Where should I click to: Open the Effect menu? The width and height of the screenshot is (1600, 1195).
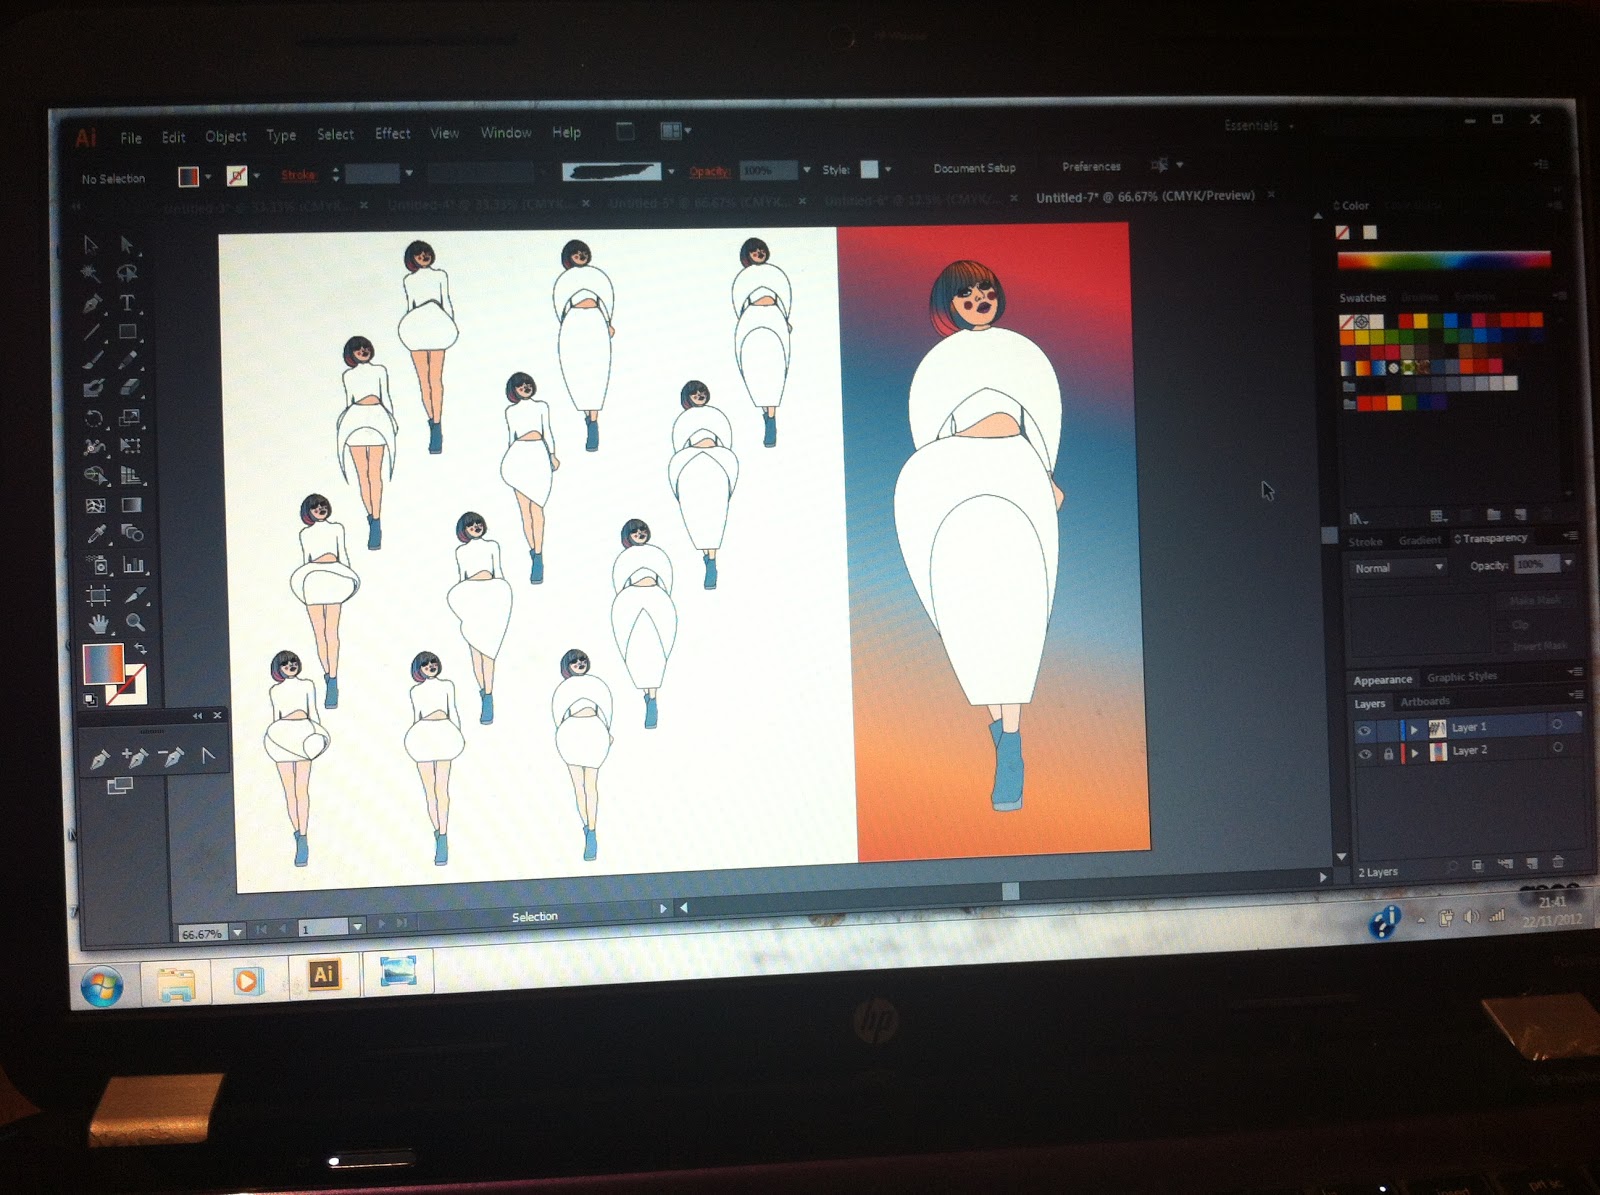[x=392, y=133]
